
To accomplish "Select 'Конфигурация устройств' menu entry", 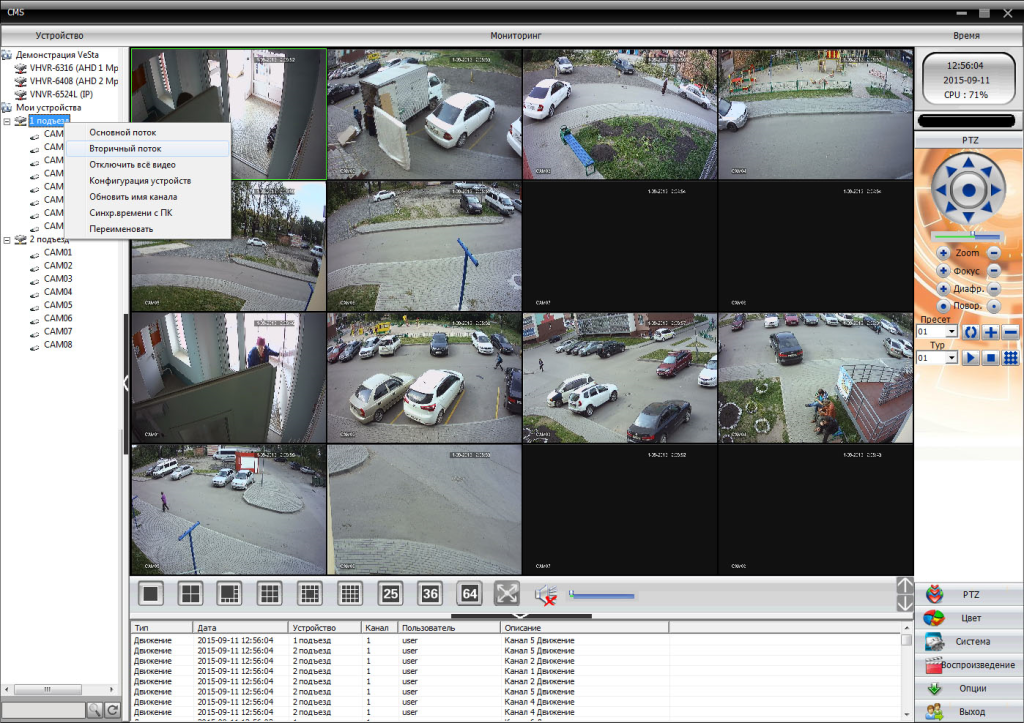I will point(140,181).
